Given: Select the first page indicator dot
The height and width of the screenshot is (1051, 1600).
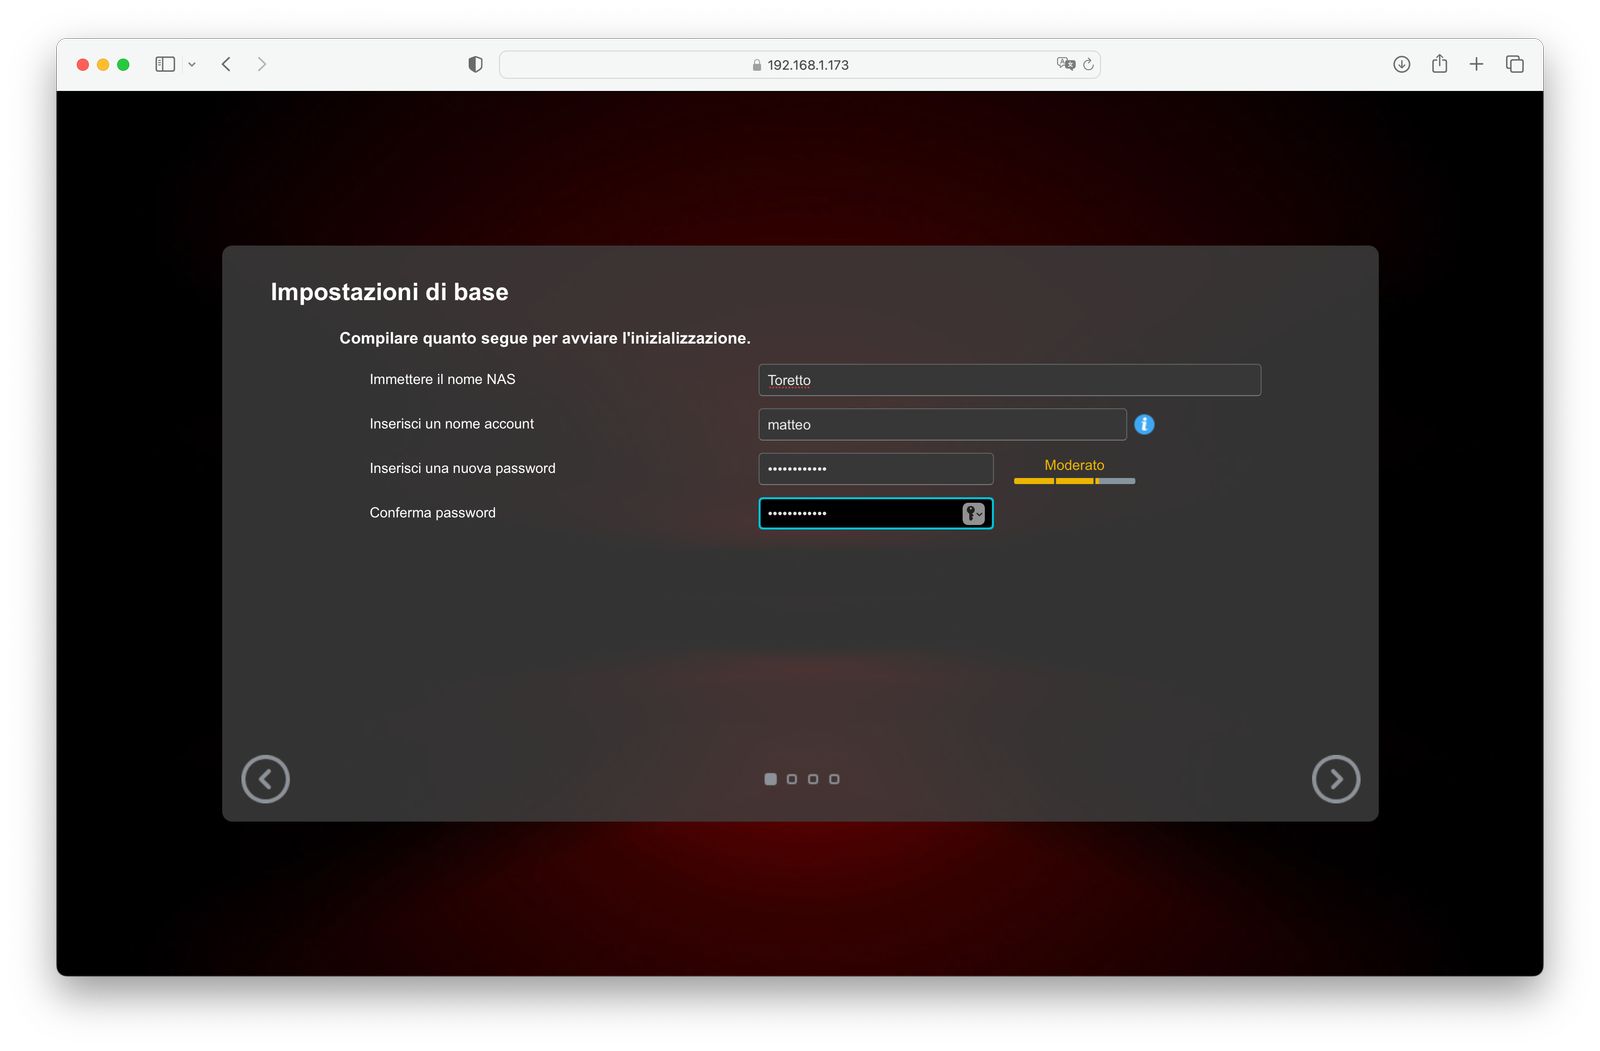Looking at the screenshot, I should click(770, 779).
